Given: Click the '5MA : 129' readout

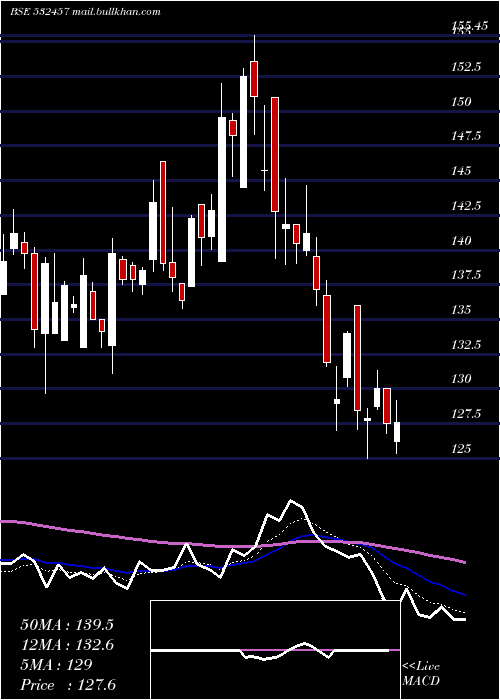Looking at the screenshot, I should click(x=56, y=665).
